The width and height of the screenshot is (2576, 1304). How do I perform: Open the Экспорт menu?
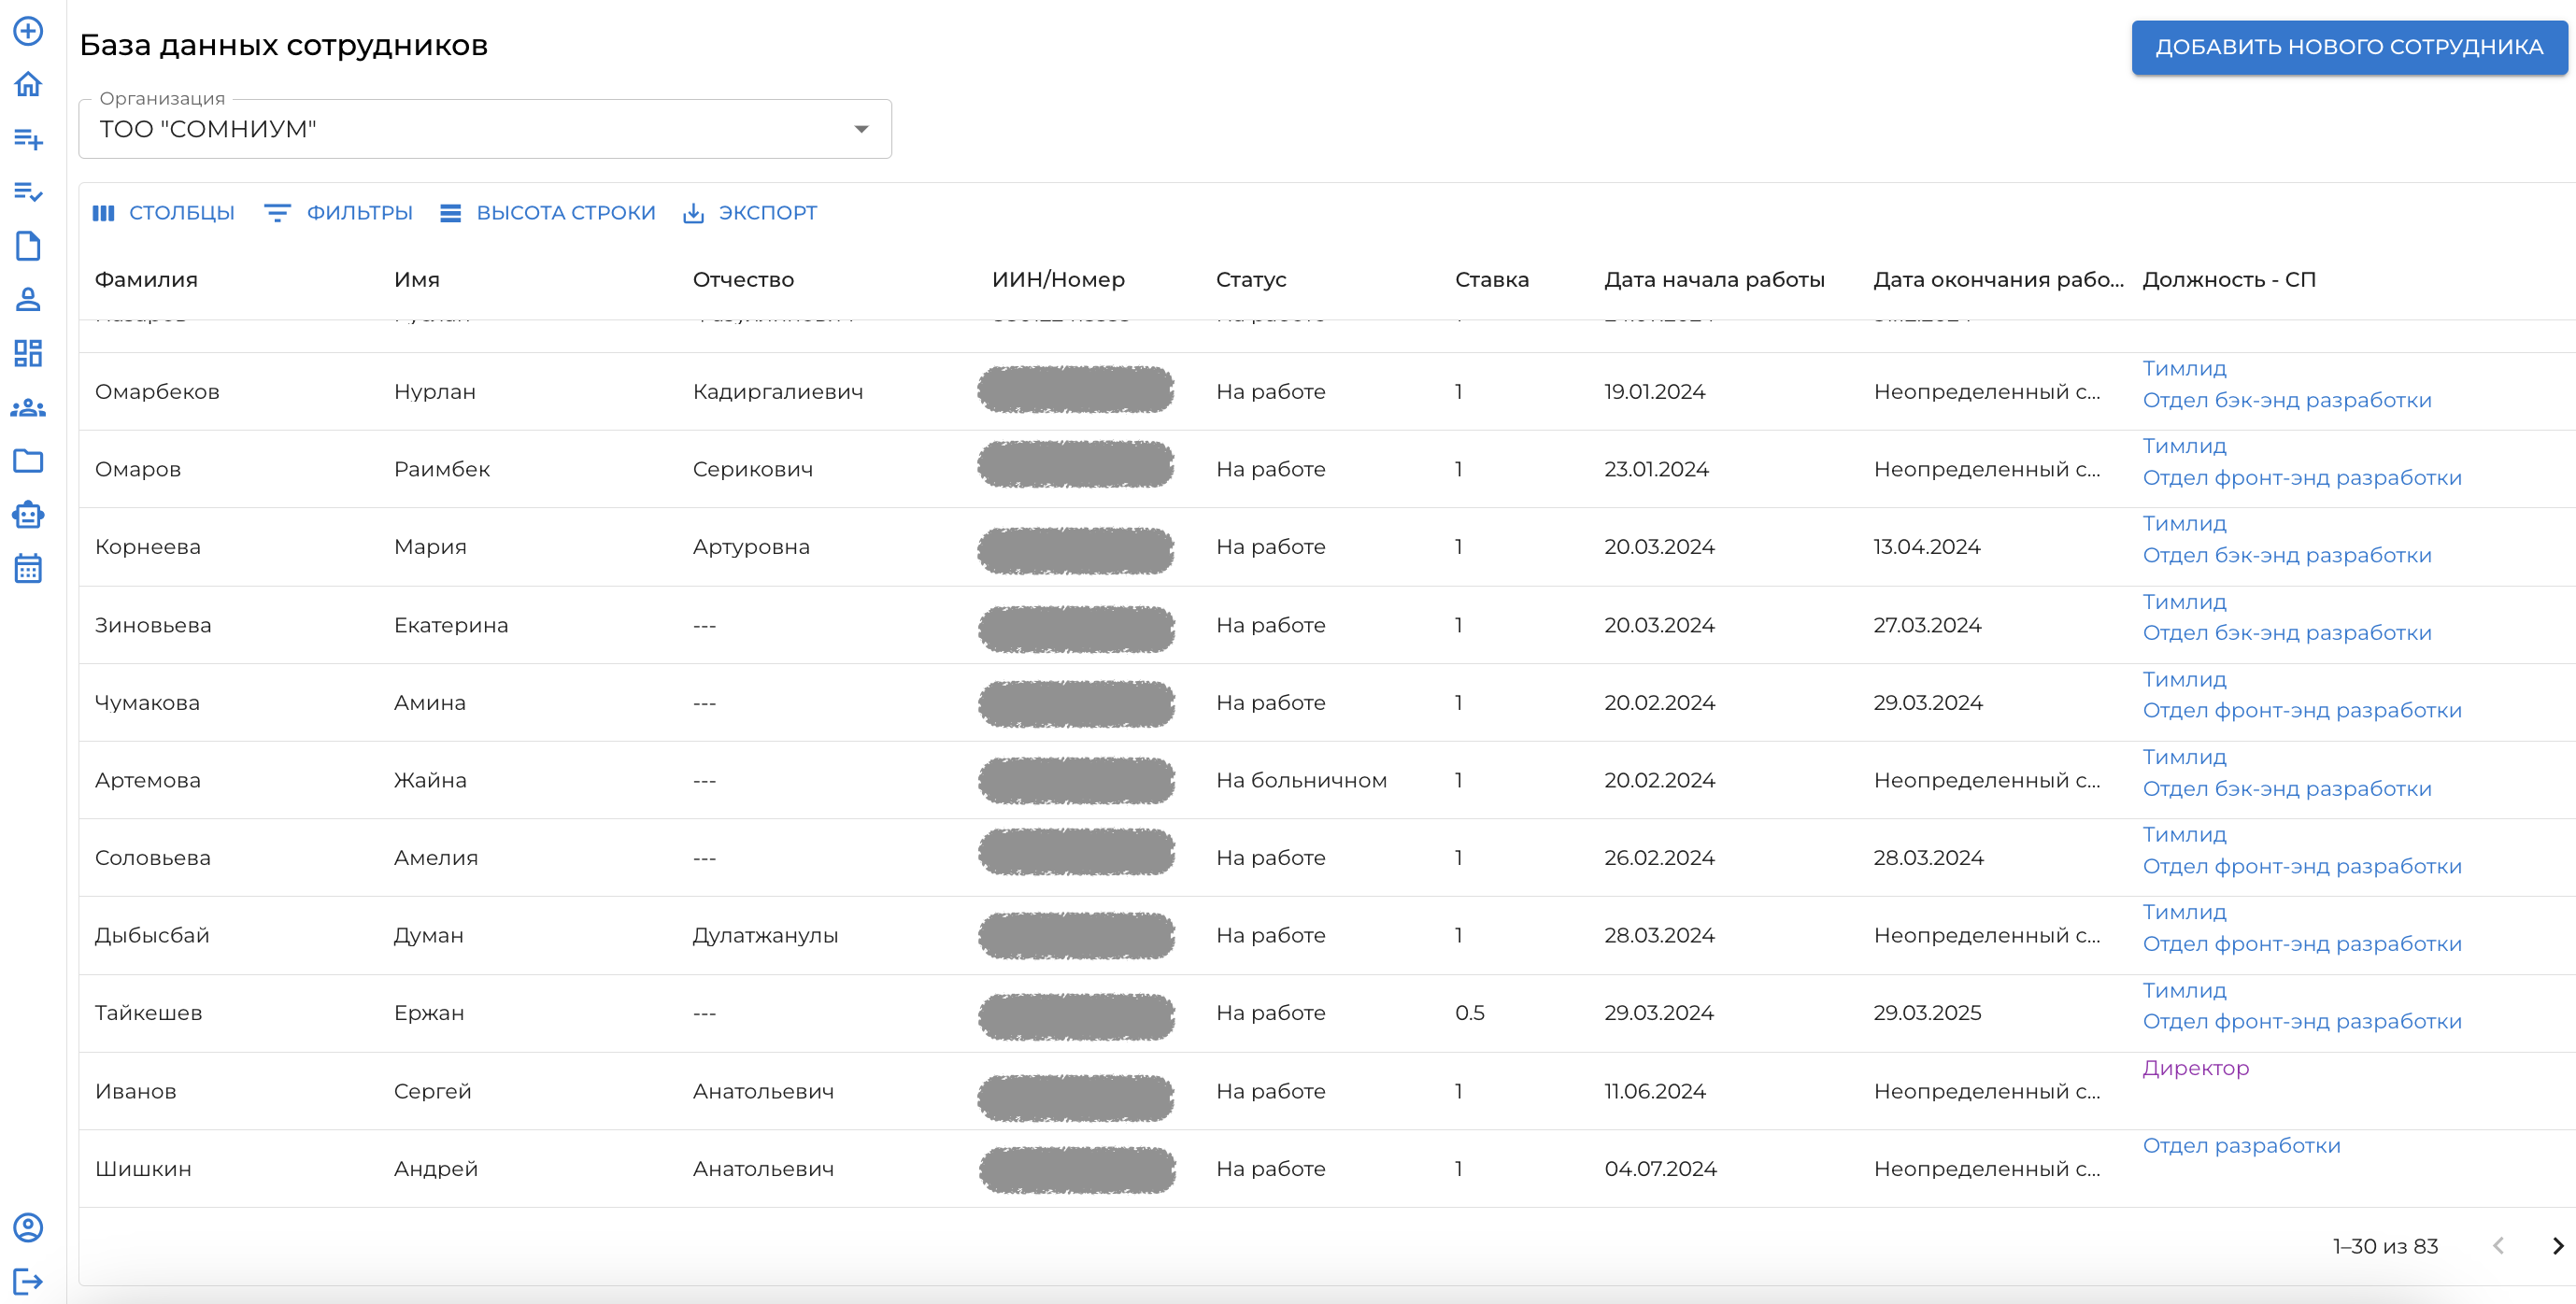(750, 213)
